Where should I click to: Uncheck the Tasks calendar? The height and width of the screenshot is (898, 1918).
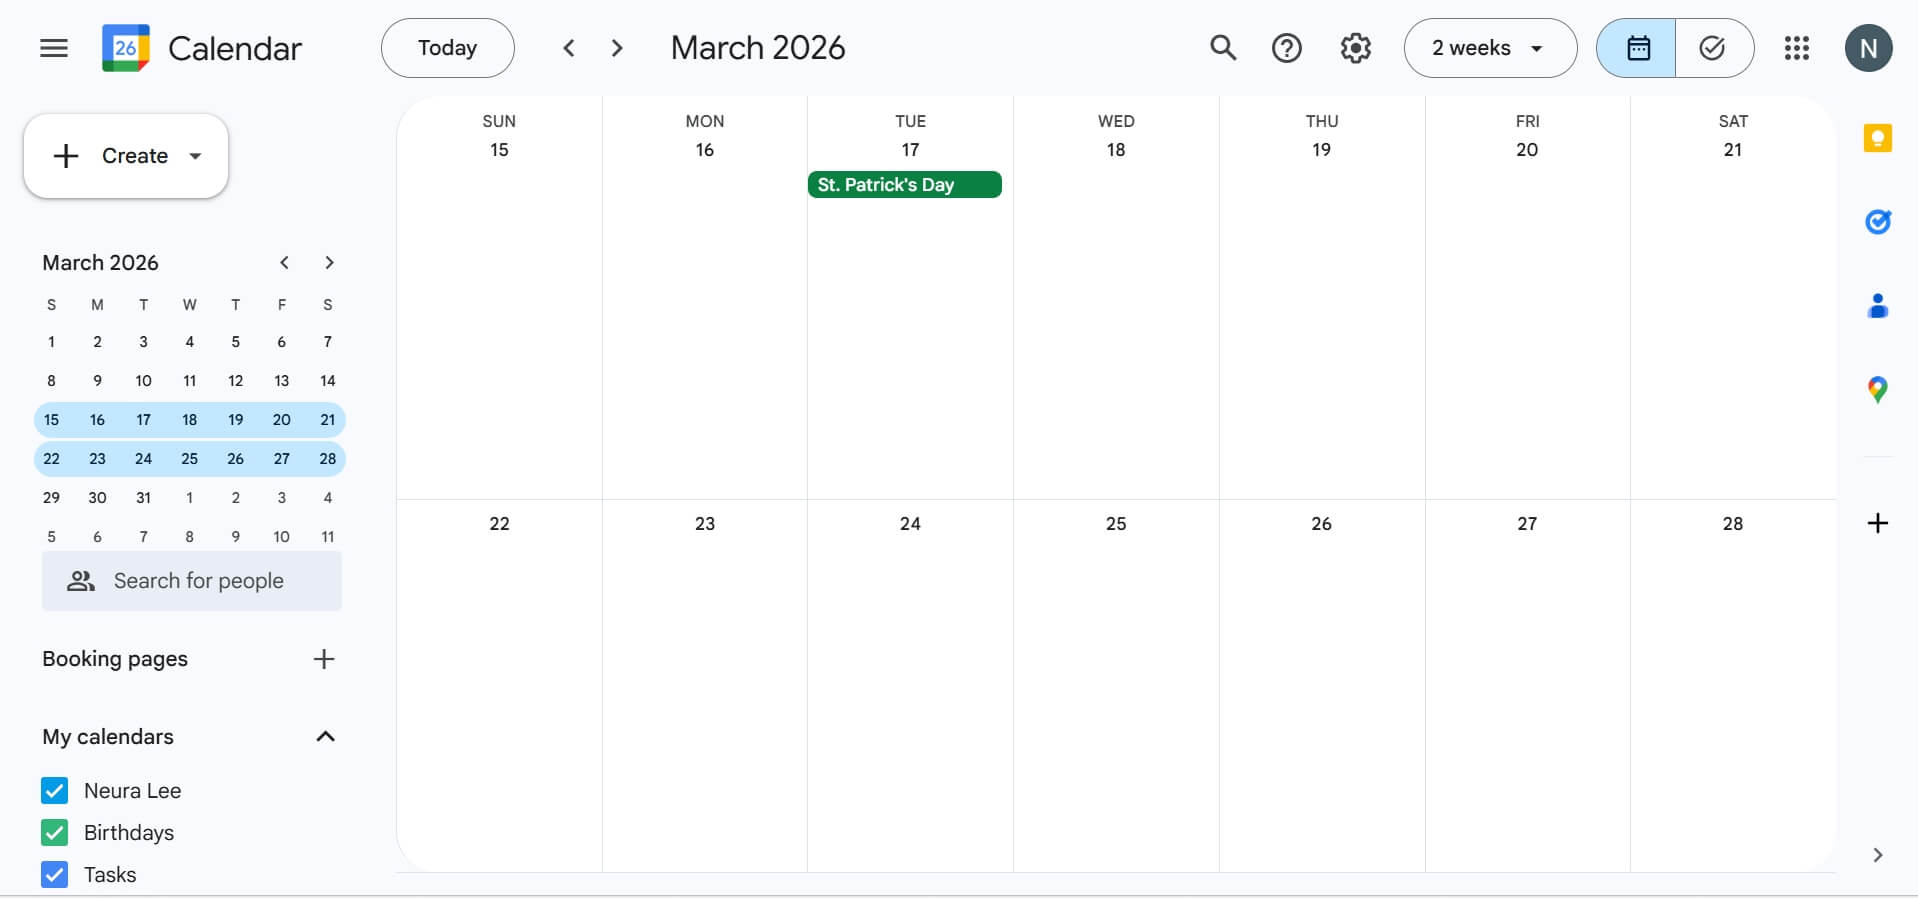tap(55, 874)
